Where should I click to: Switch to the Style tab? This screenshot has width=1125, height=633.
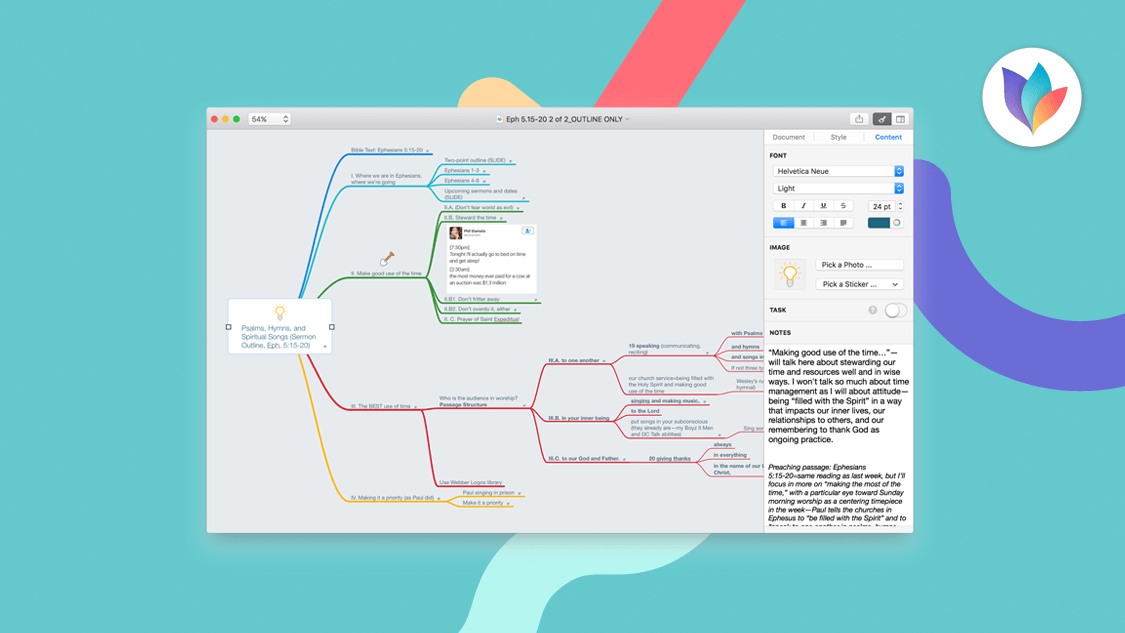point(838,137)
